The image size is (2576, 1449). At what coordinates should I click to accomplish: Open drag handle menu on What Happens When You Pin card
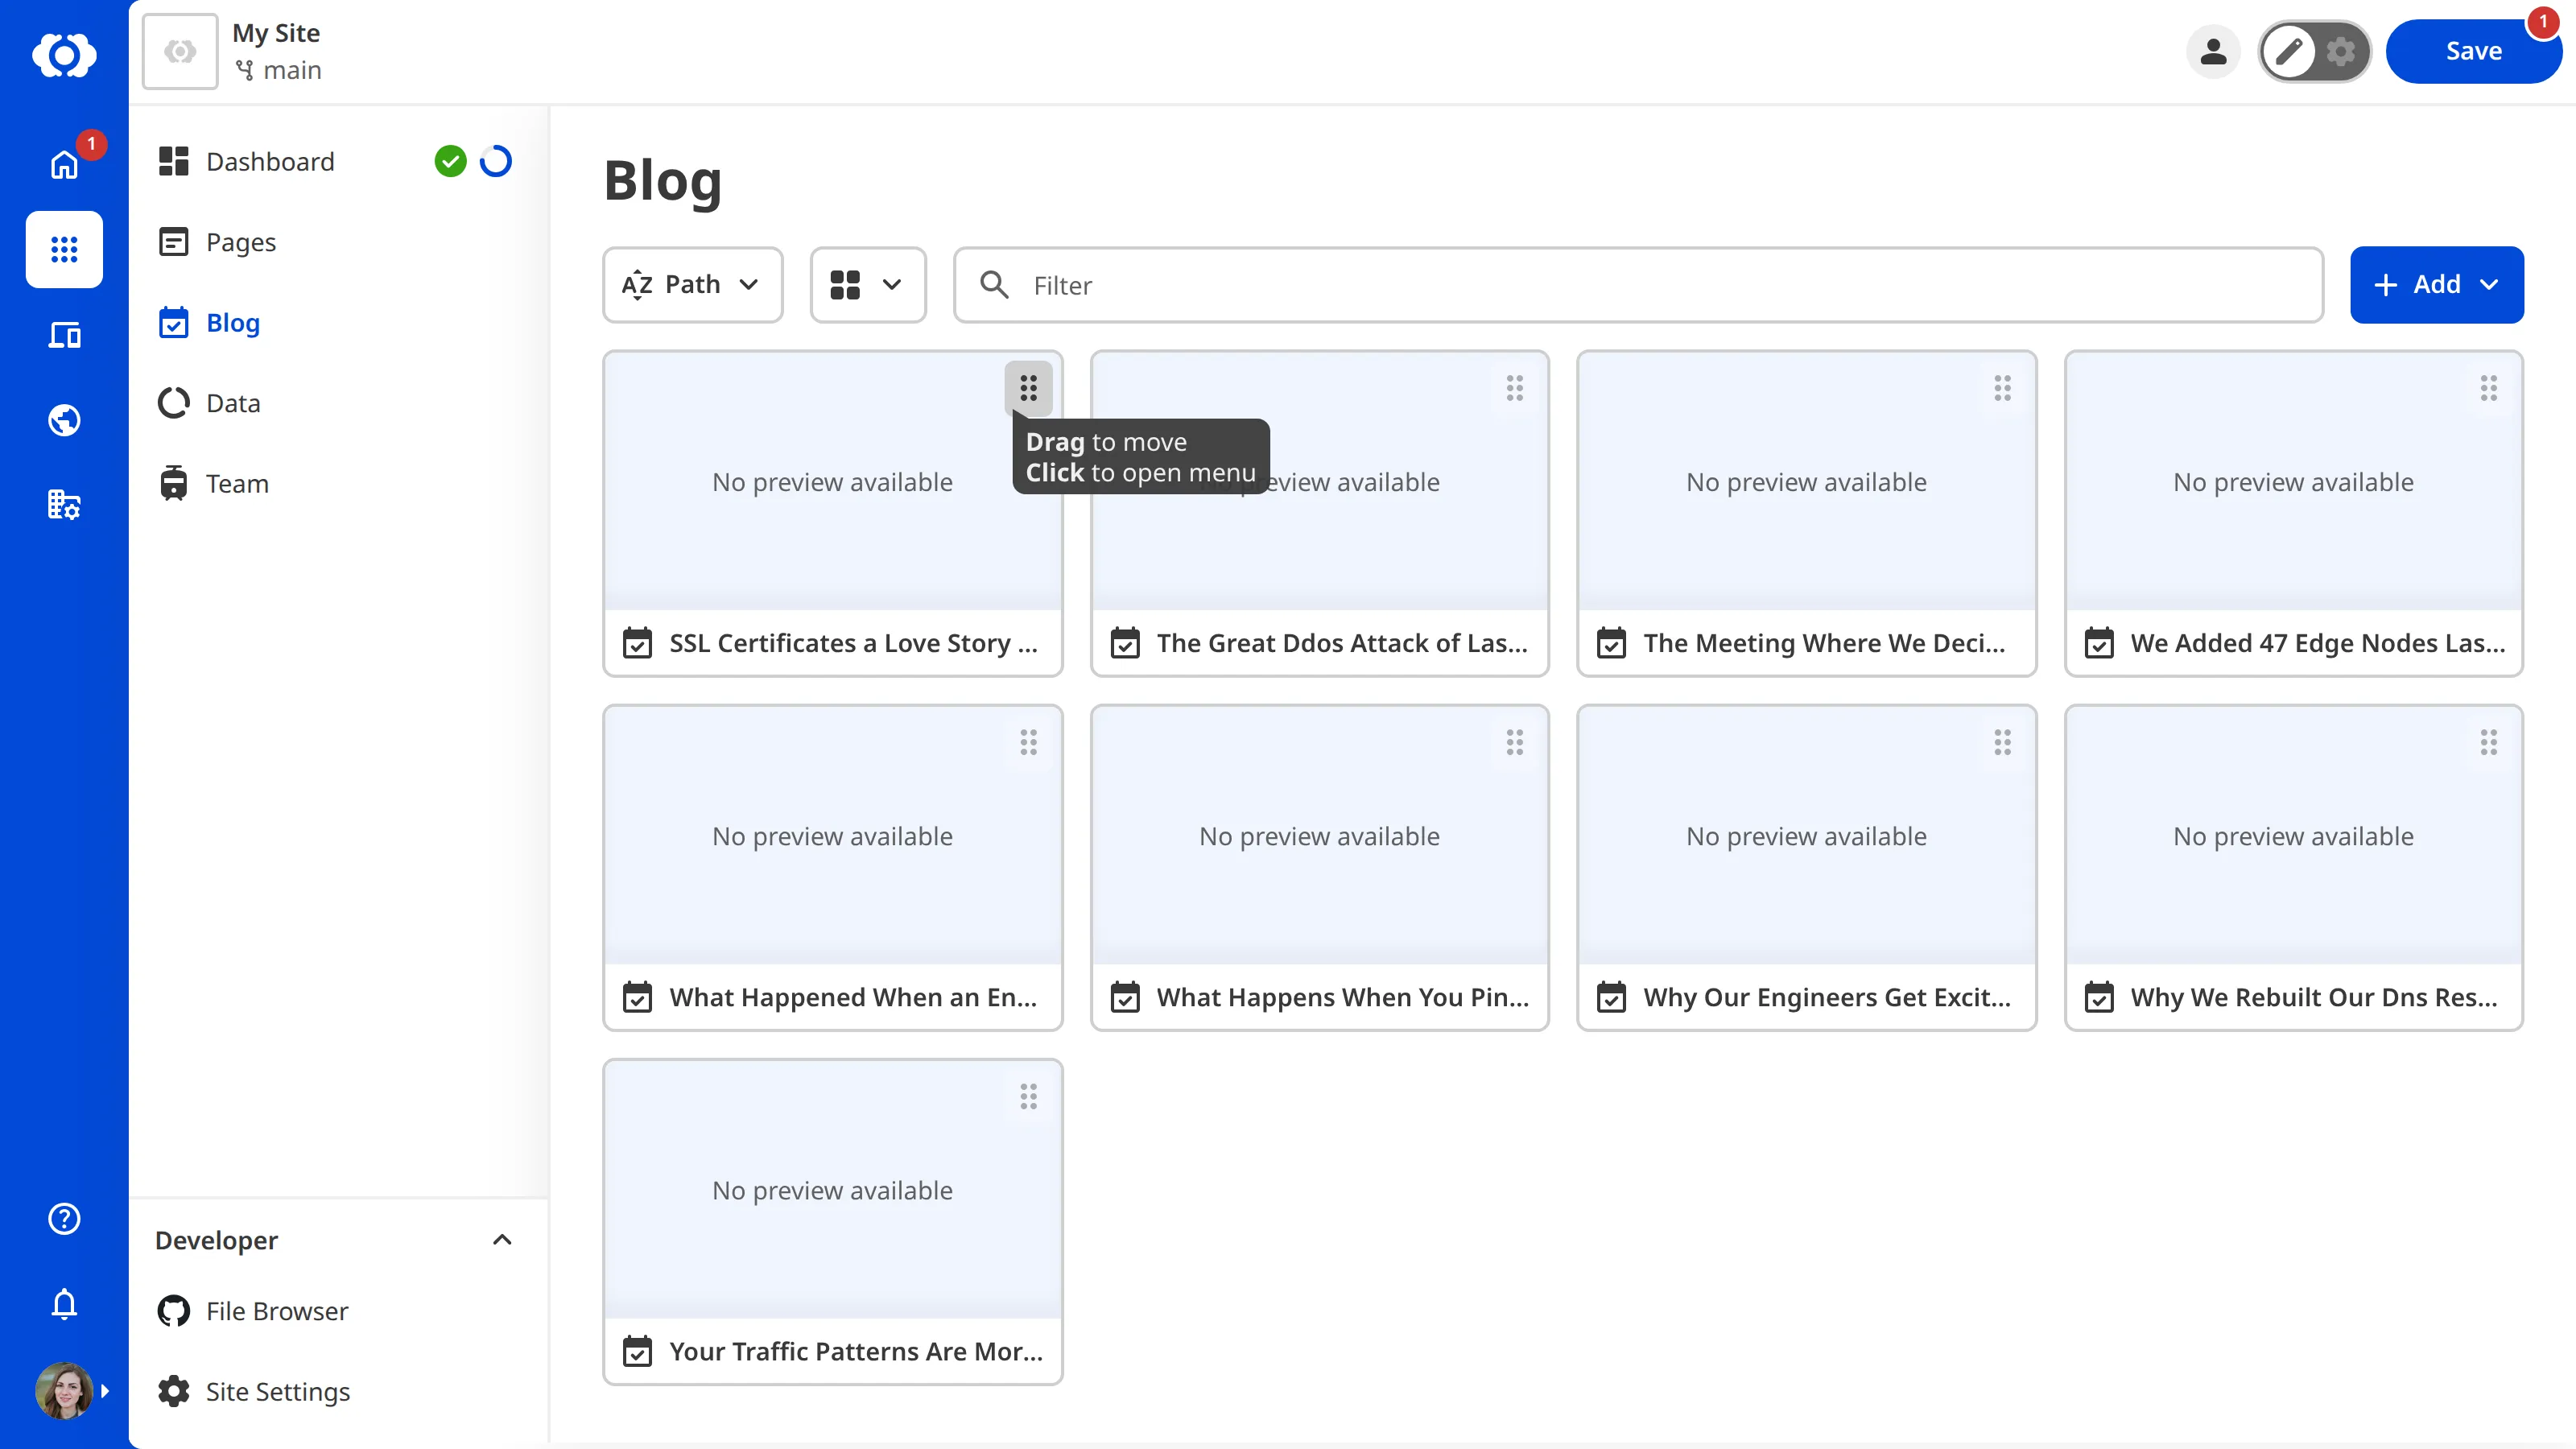click(1515, 742)
